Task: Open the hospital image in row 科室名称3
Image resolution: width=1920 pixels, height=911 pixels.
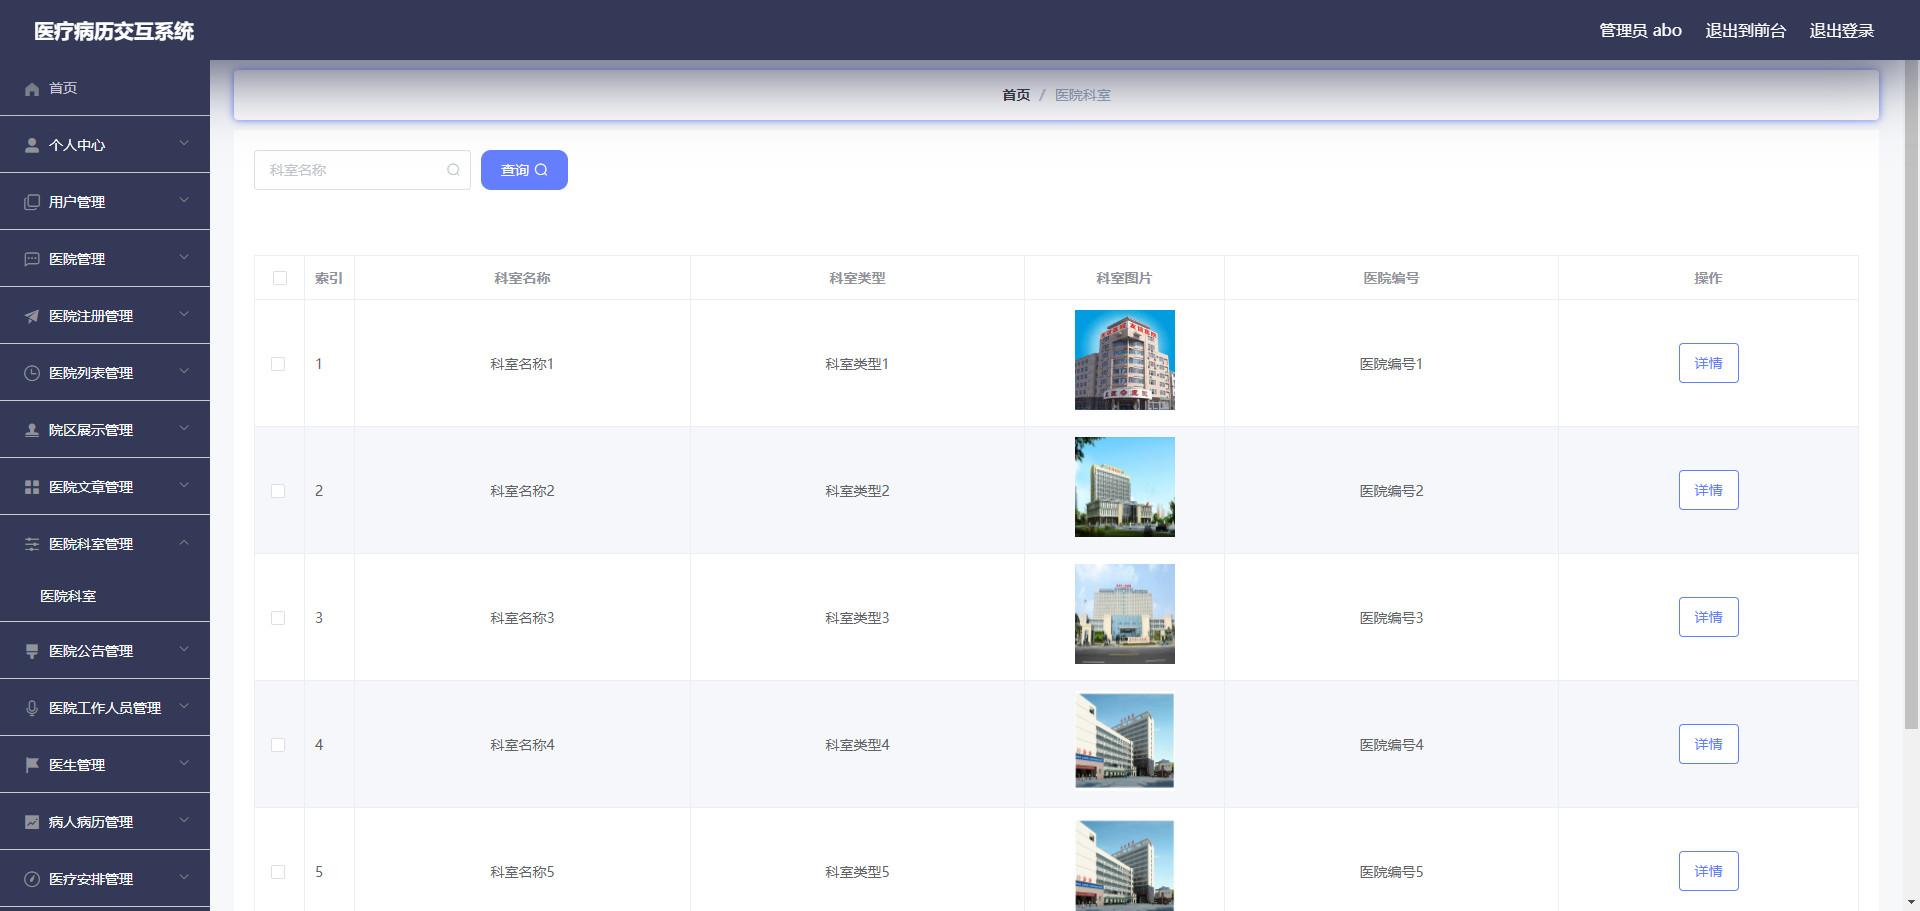Action: tap(1124, 614)
